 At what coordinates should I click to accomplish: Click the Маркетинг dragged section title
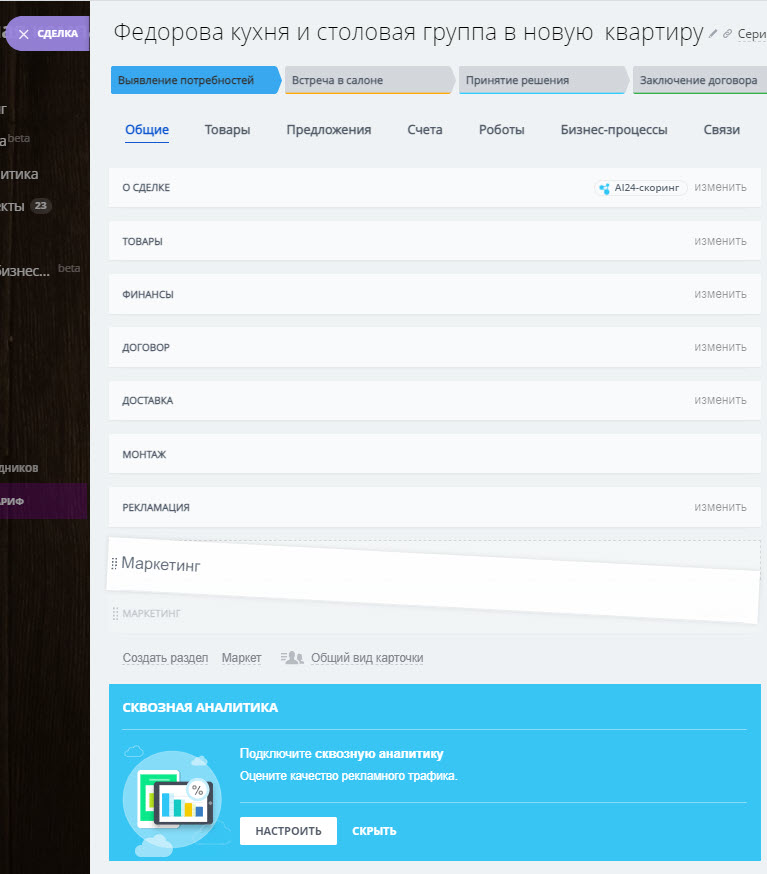161,565
